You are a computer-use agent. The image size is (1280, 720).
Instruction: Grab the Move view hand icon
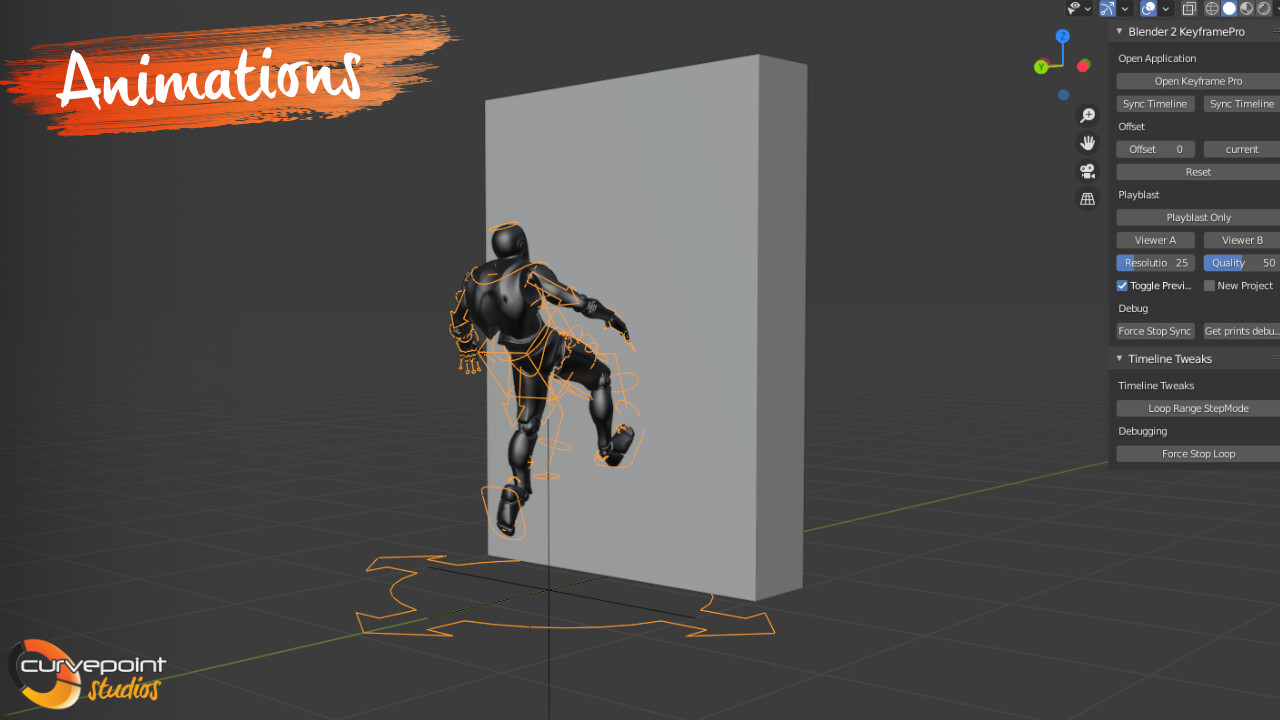tap(1087, 142)
